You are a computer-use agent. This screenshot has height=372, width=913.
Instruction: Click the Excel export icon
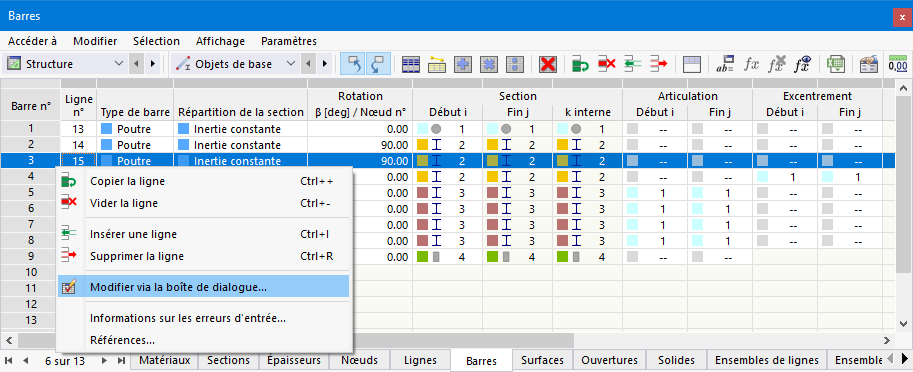[x=836, y=64]
